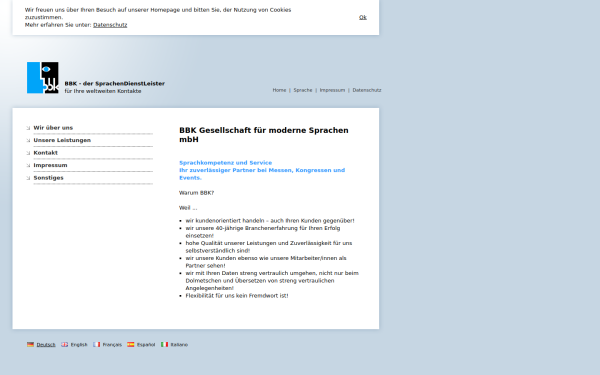Go to Home in top navigation
This screenshot has width=600, height=375.
tap(279, 90)
